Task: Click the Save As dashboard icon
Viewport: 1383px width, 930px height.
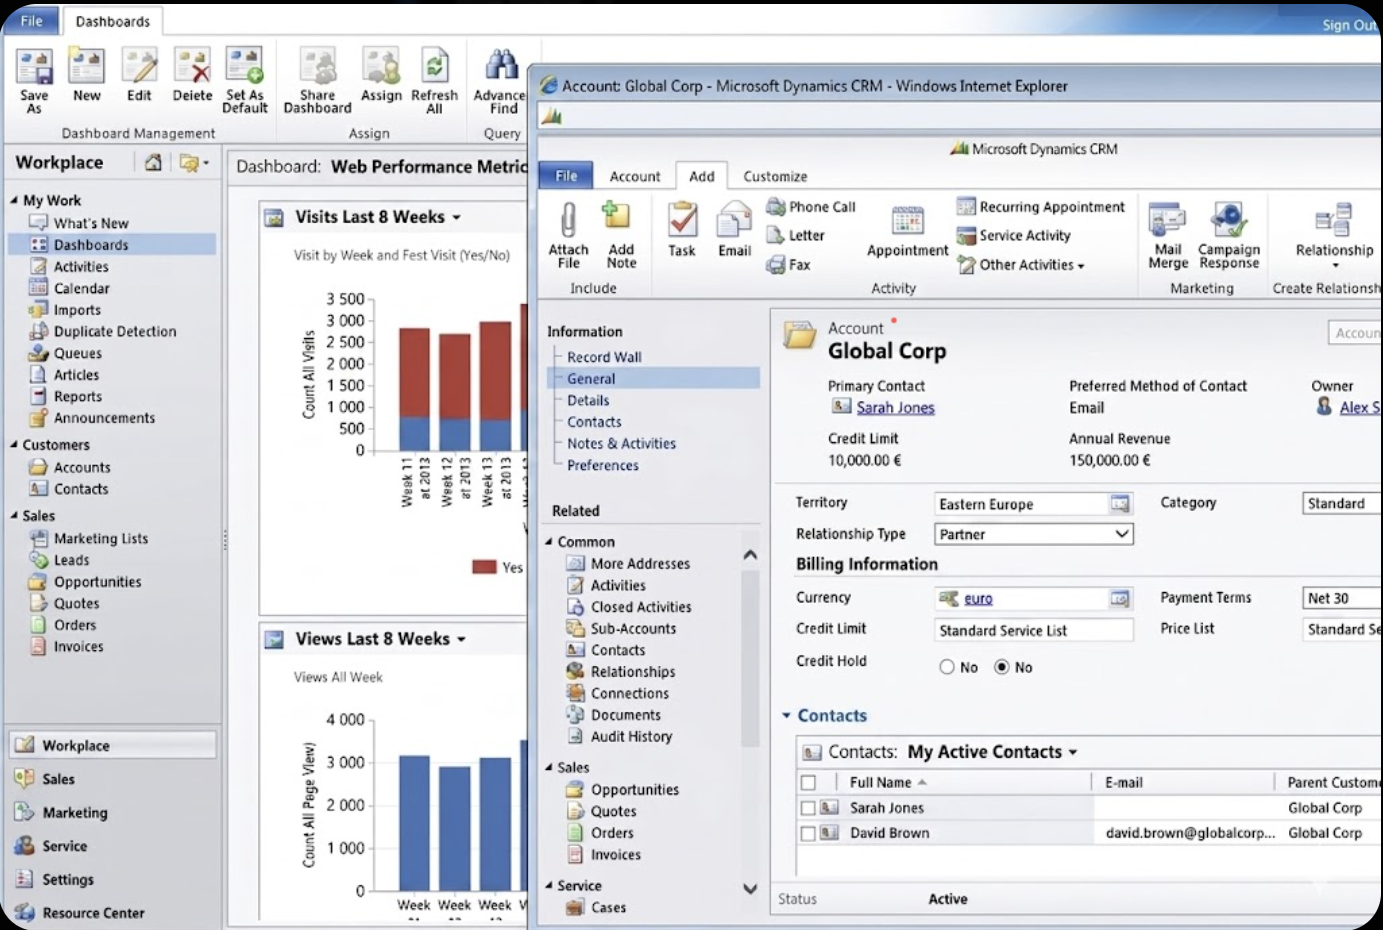Action: (34, 67)
